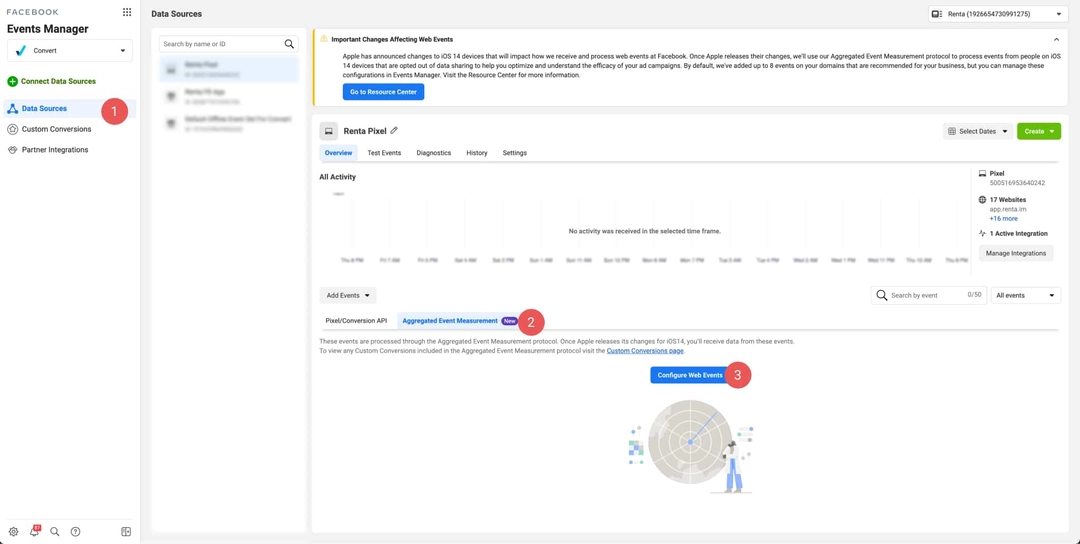The height and width of the screenshot is (544, 1080).
Task: Open the Select Dates dropdown
Action: pos(977,131)
